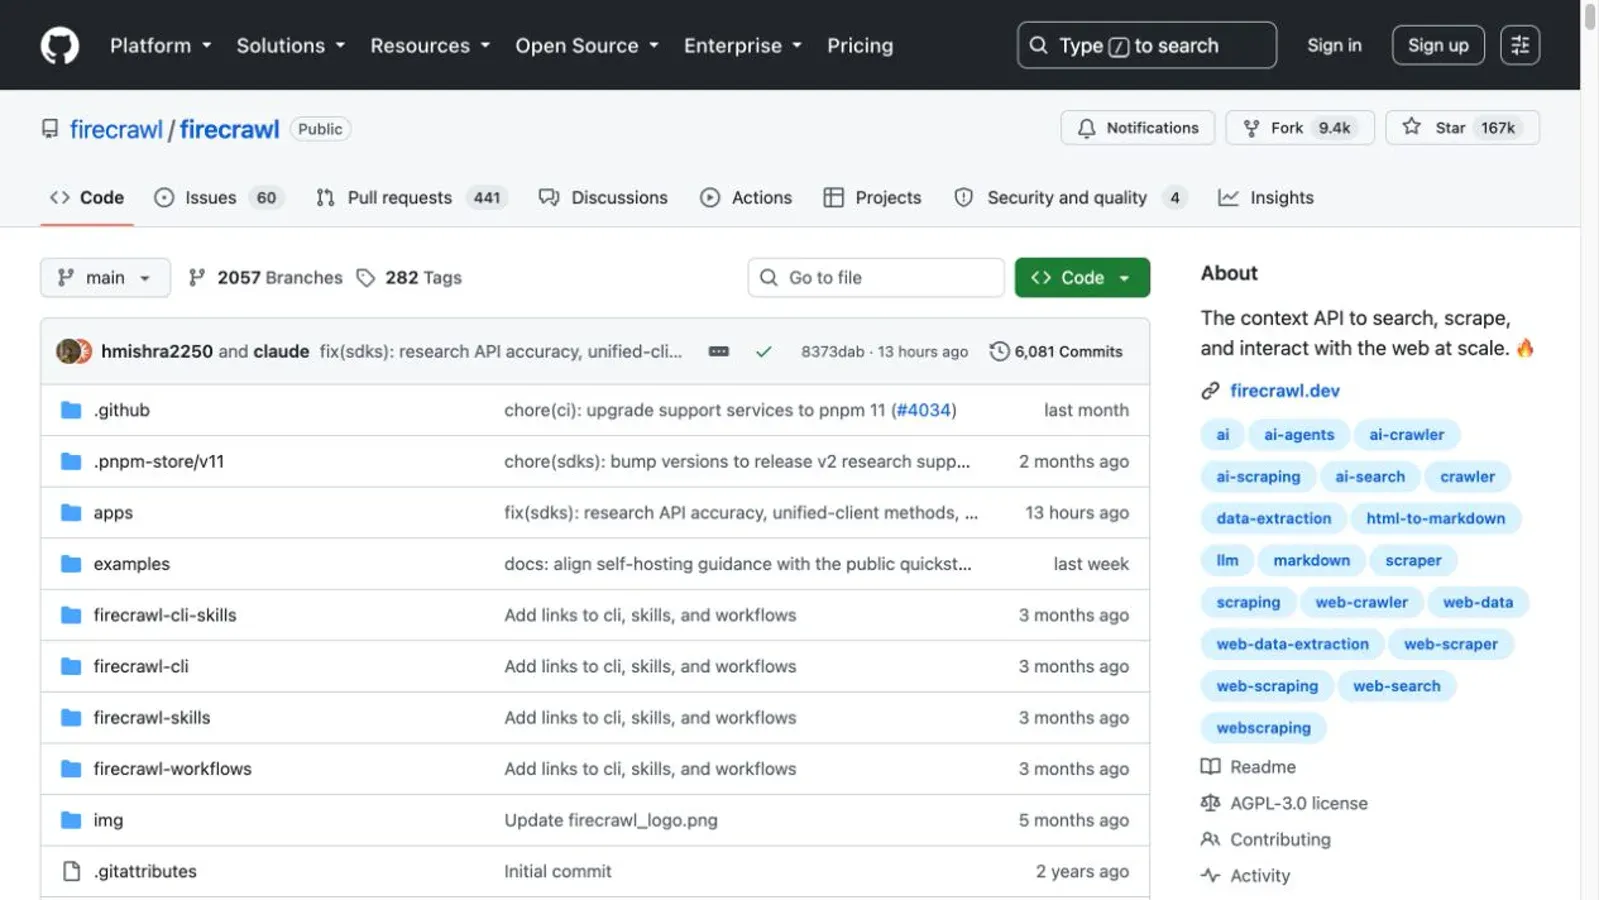The image size is (1600, 900).
Task: Click the Notifications button
Action: tap(1138, 128)
